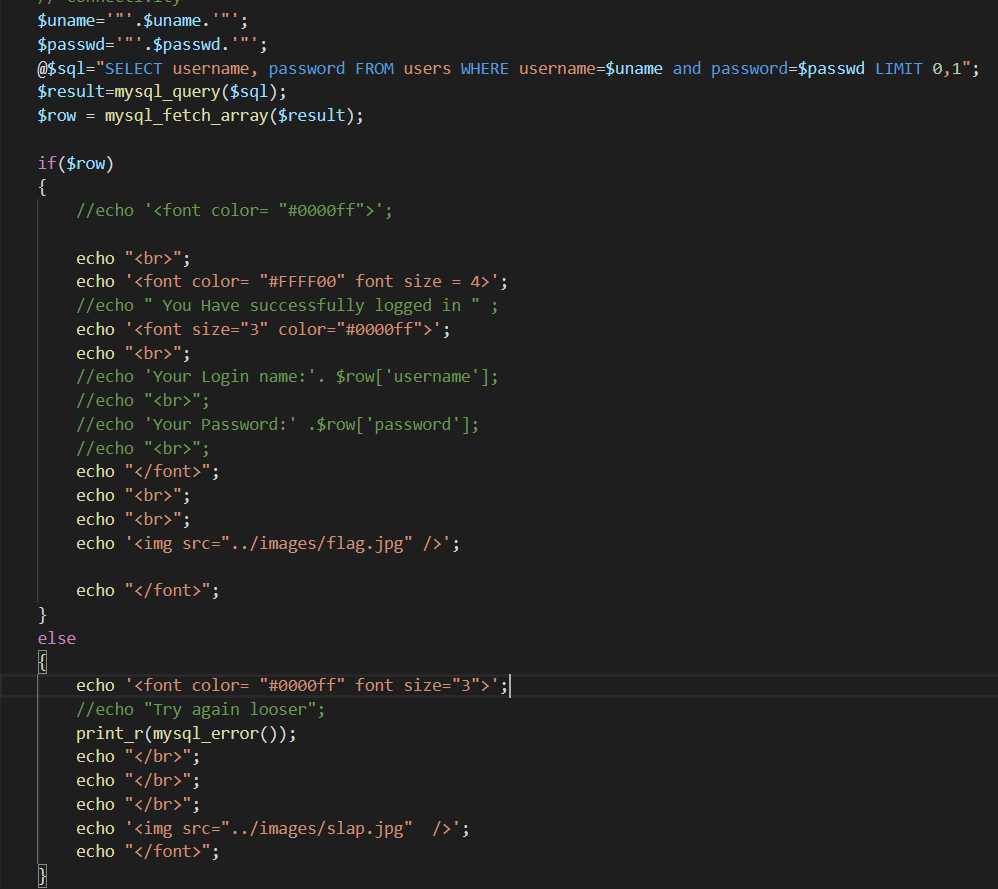
Task: Click the line starting with $passwd=
Action: (x=152, y=45)
